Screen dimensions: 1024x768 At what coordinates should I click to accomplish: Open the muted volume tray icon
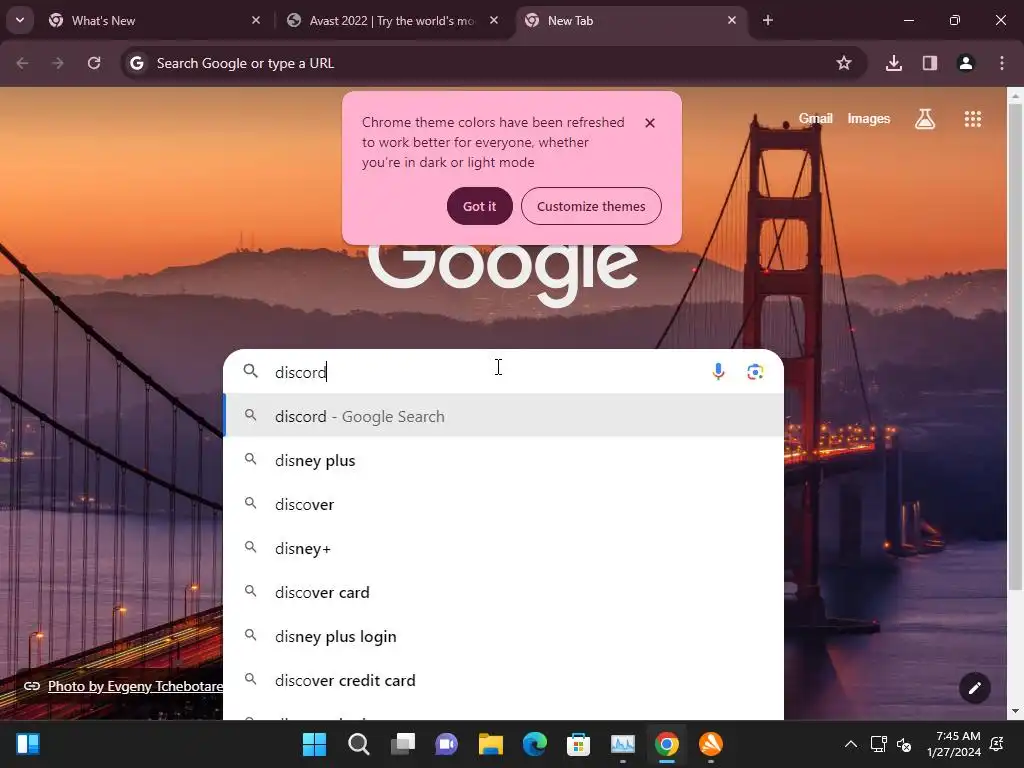(x=904, y=744)
